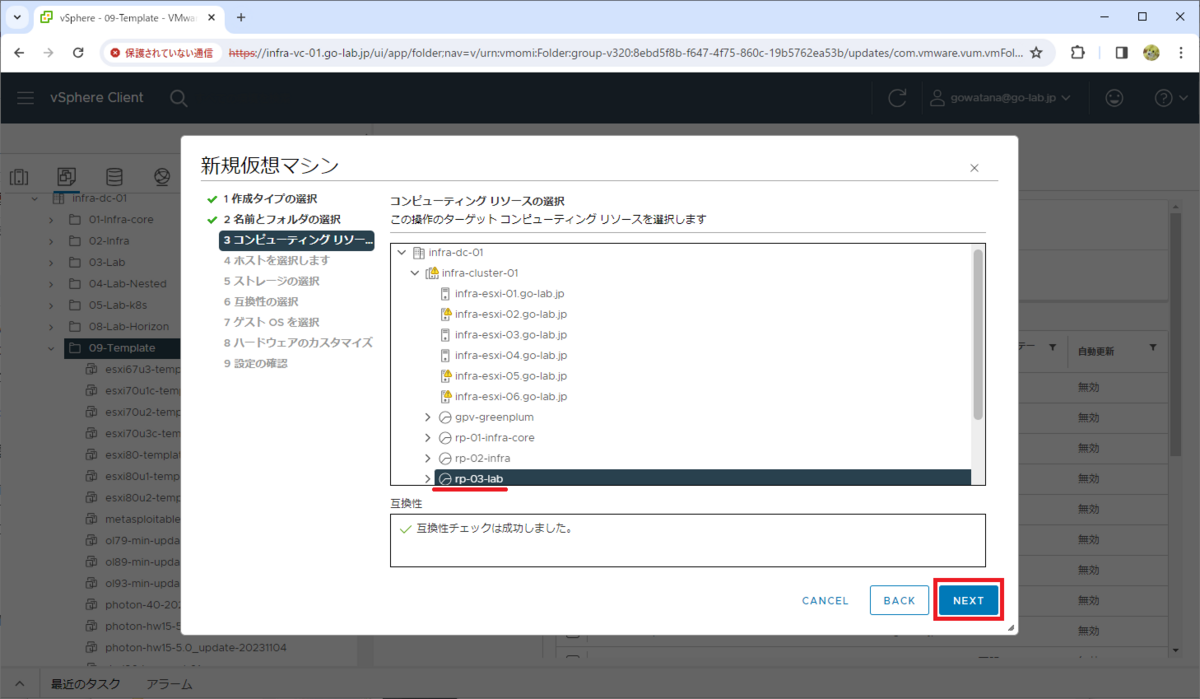Screen dimensions: 1200x699
Task: Click the BACK button in the wizard
Action: (x=899, y=600)
